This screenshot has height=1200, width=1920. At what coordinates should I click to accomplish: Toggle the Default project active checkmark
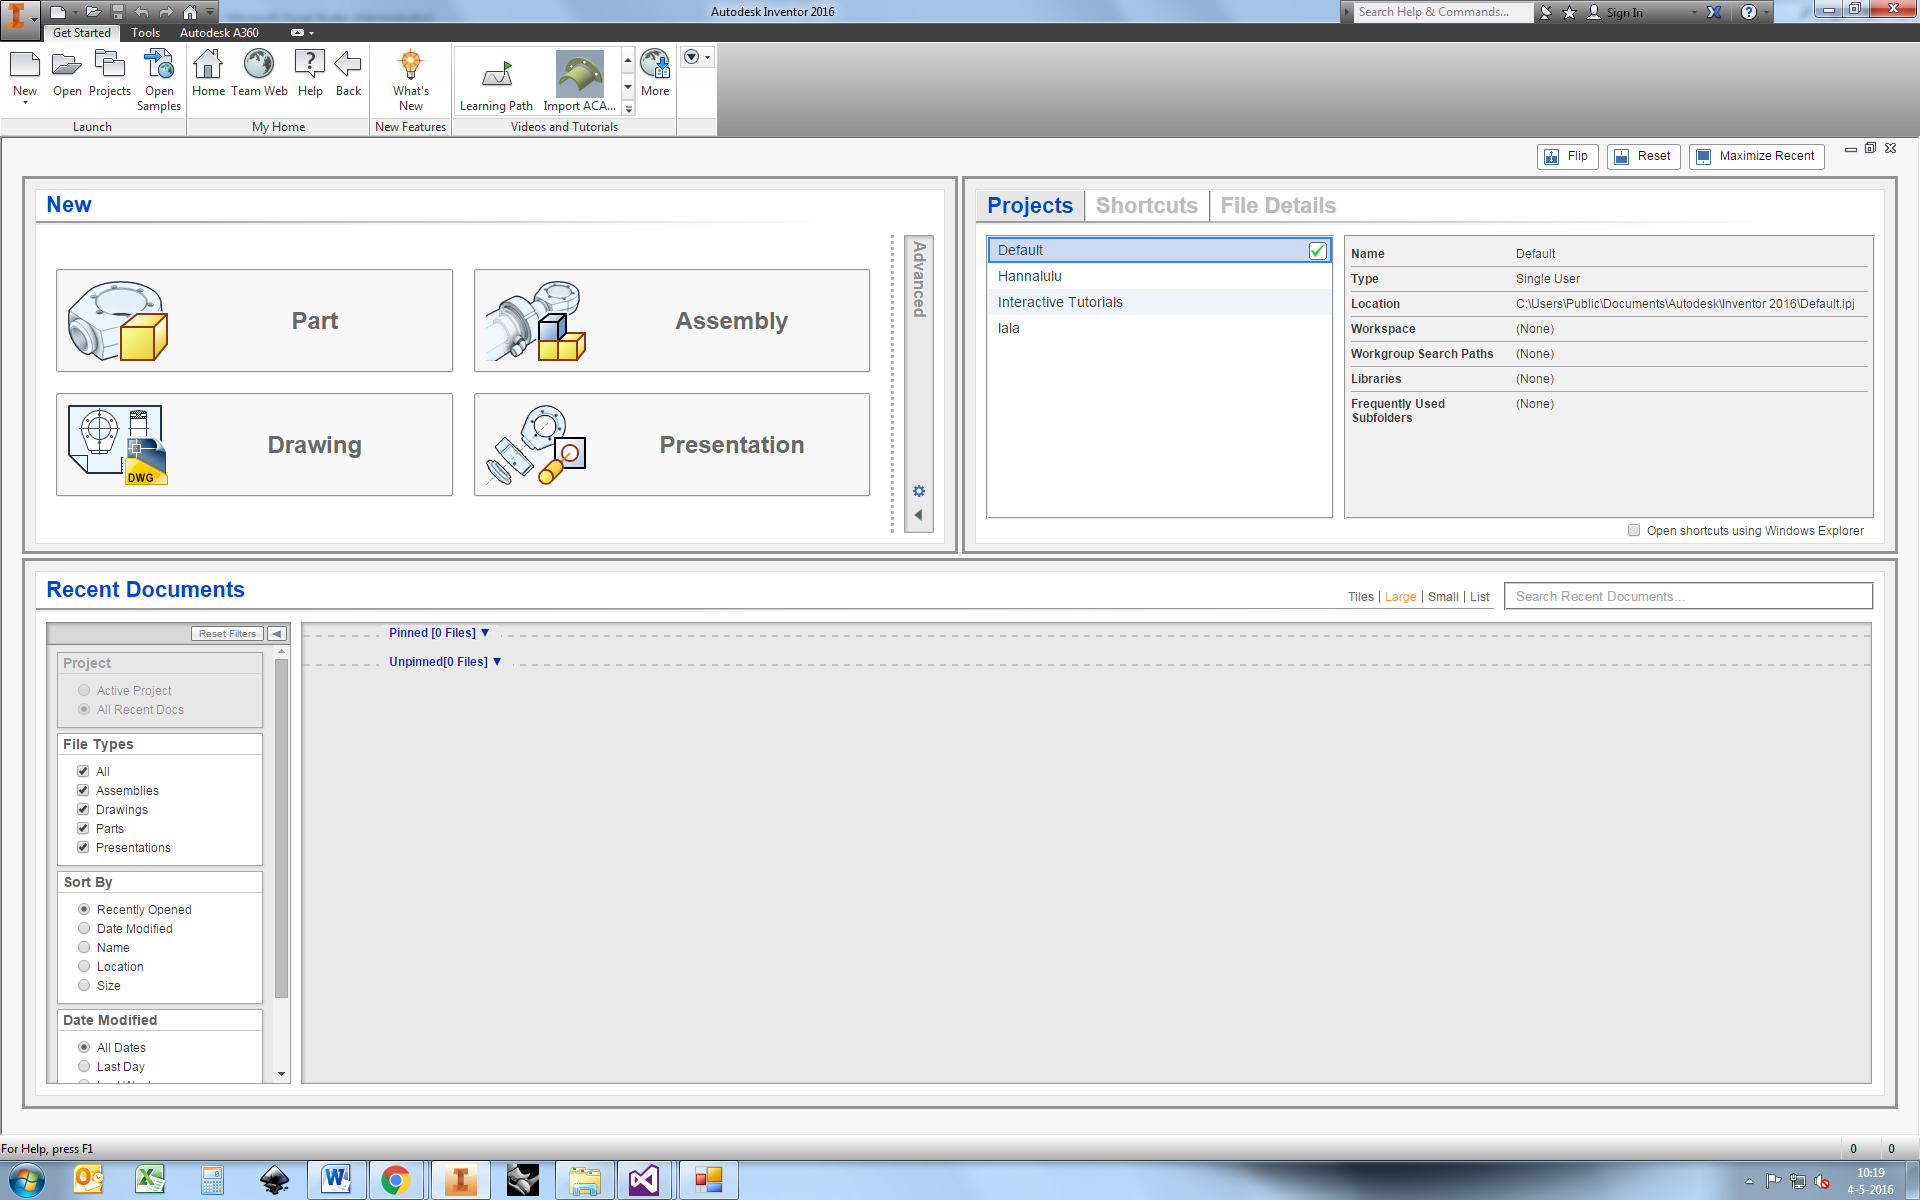pyautogui.click(x=1318, y=251)
